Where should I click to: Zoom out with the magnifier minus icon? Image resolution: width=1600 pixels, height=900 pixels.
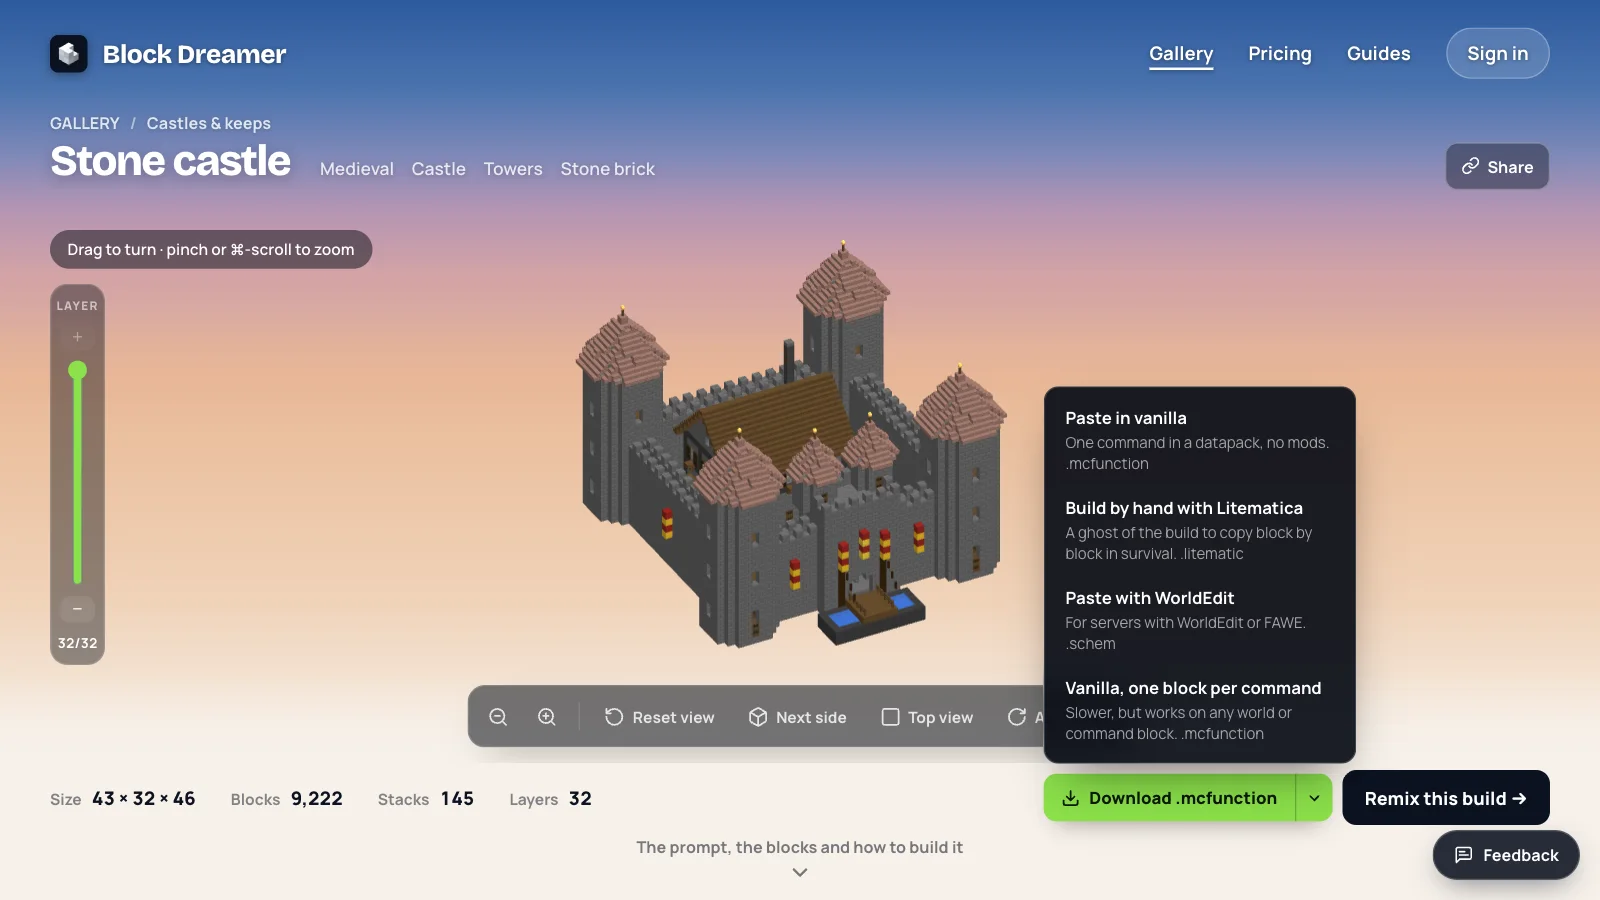pos(498,717)
